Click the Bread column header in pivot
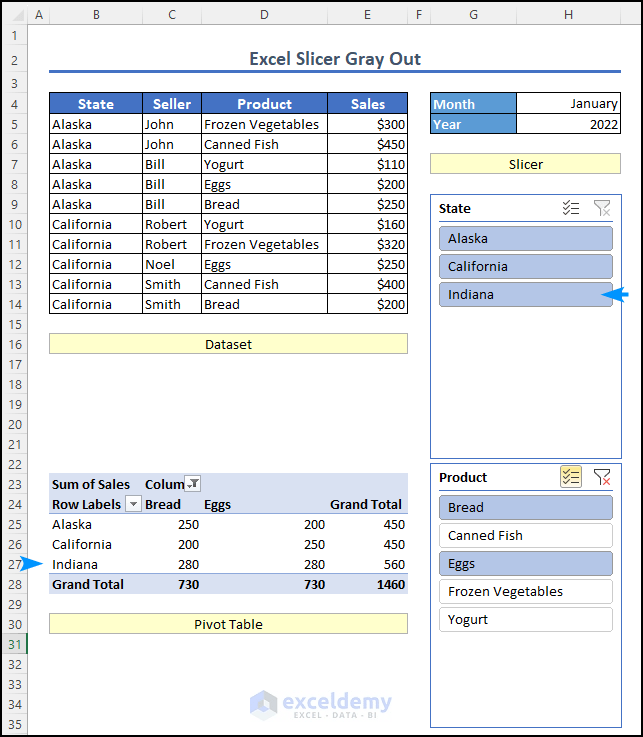 172,504
